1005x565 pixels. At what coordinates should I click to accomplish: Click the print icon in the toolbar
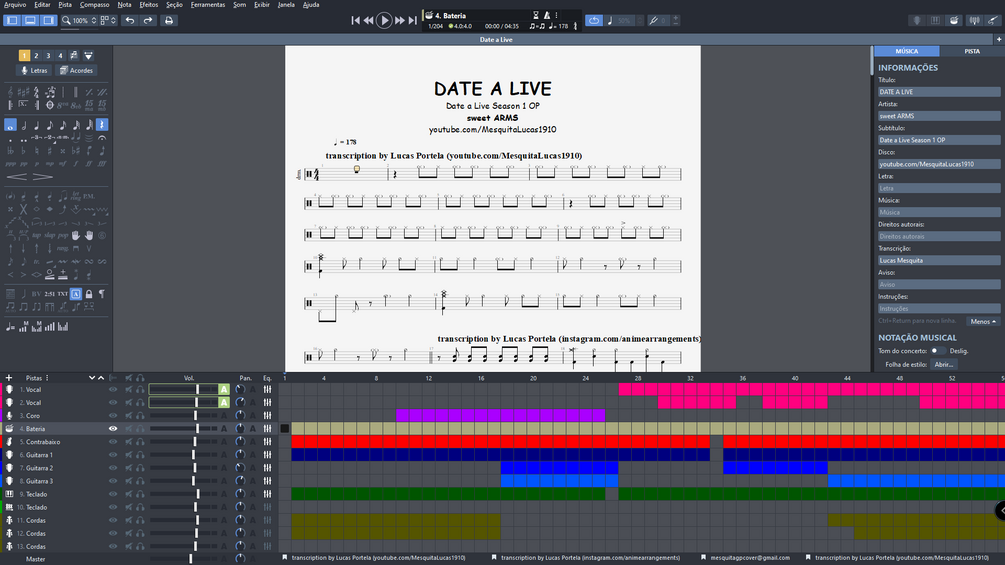click(169, 20)
